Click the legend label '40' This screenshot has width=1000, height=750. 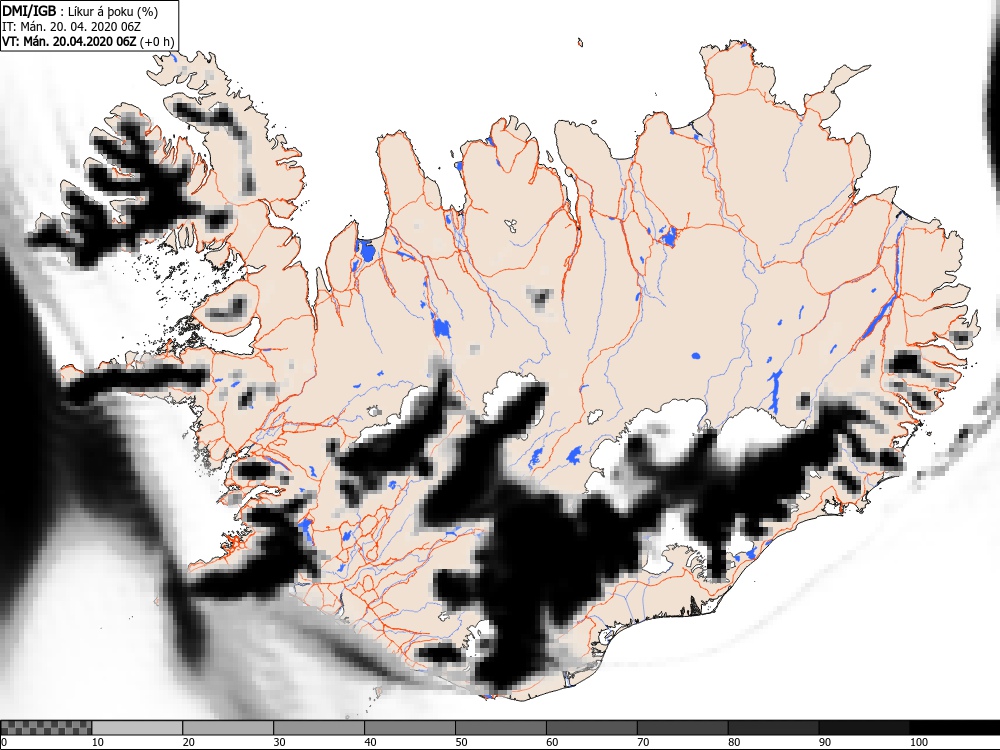tap(371, 742)
